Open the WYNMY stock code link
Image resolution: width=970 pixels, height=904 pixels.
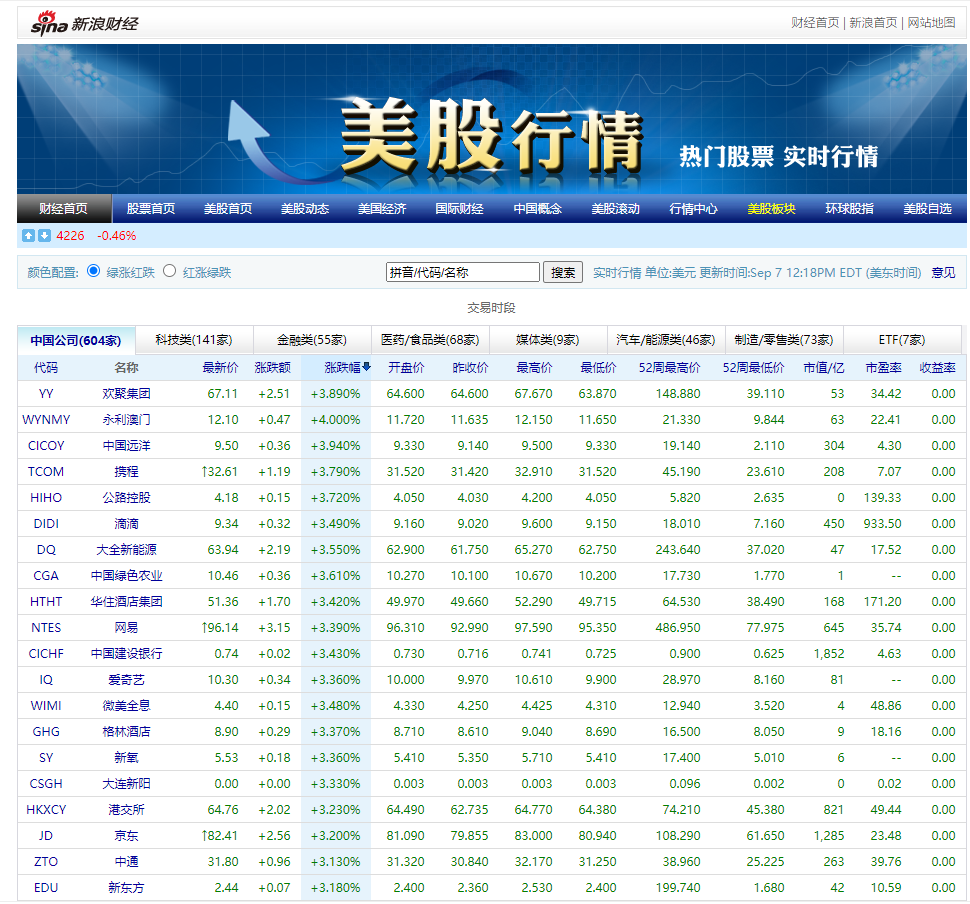point(46,420)
